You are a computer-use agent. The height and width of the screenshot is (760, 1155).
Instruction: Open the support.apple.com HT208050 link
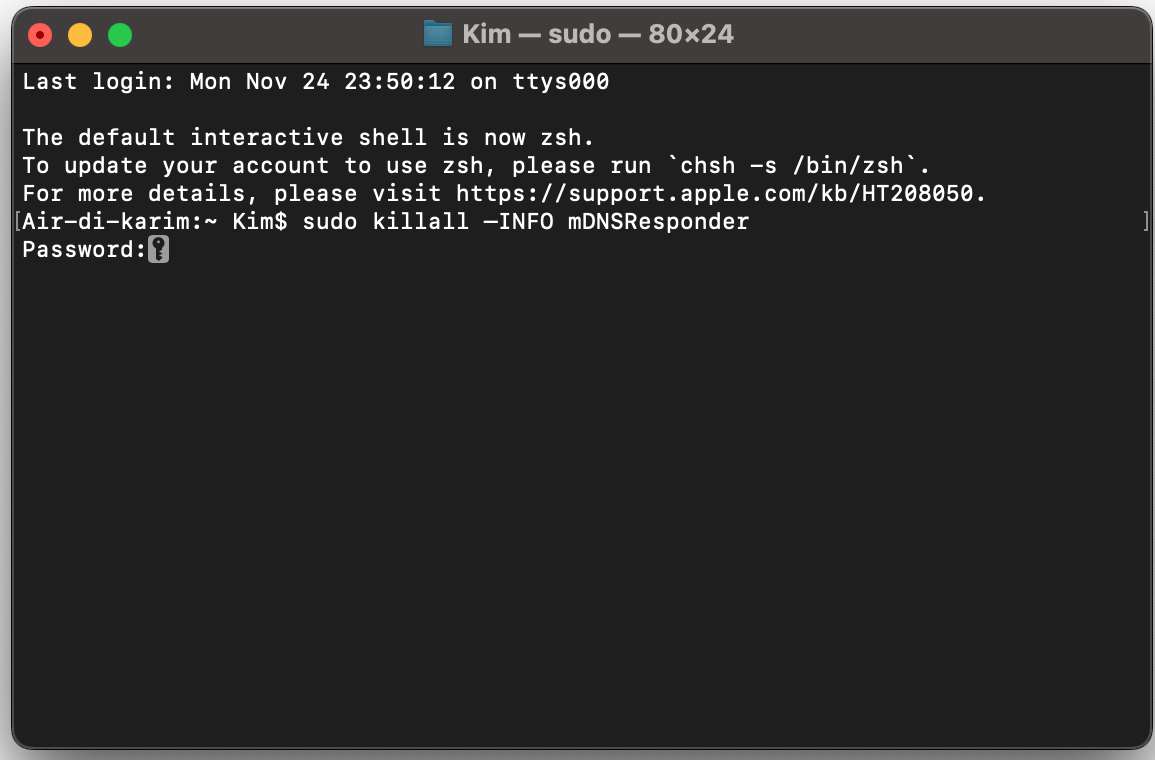click(x=720, y=194)
